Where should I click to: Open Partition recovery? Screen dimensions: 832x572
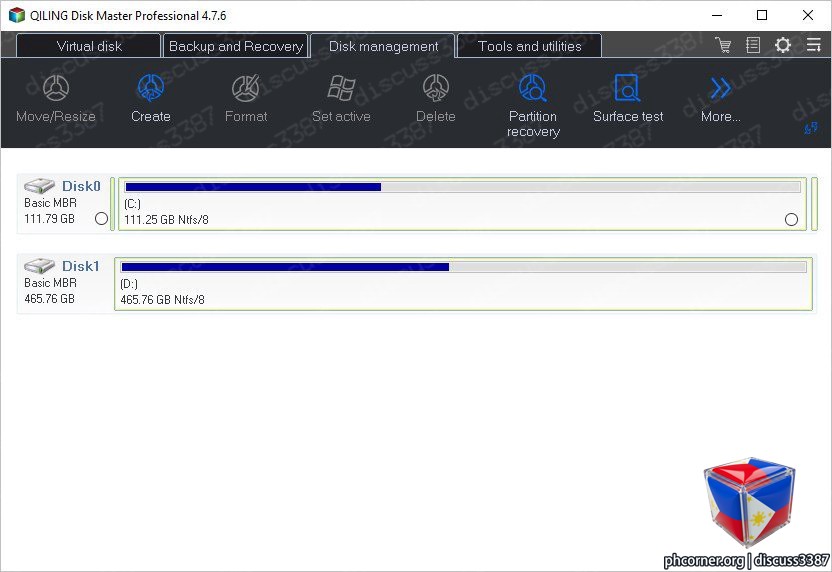pyautogui.click(x=533, y=106)
